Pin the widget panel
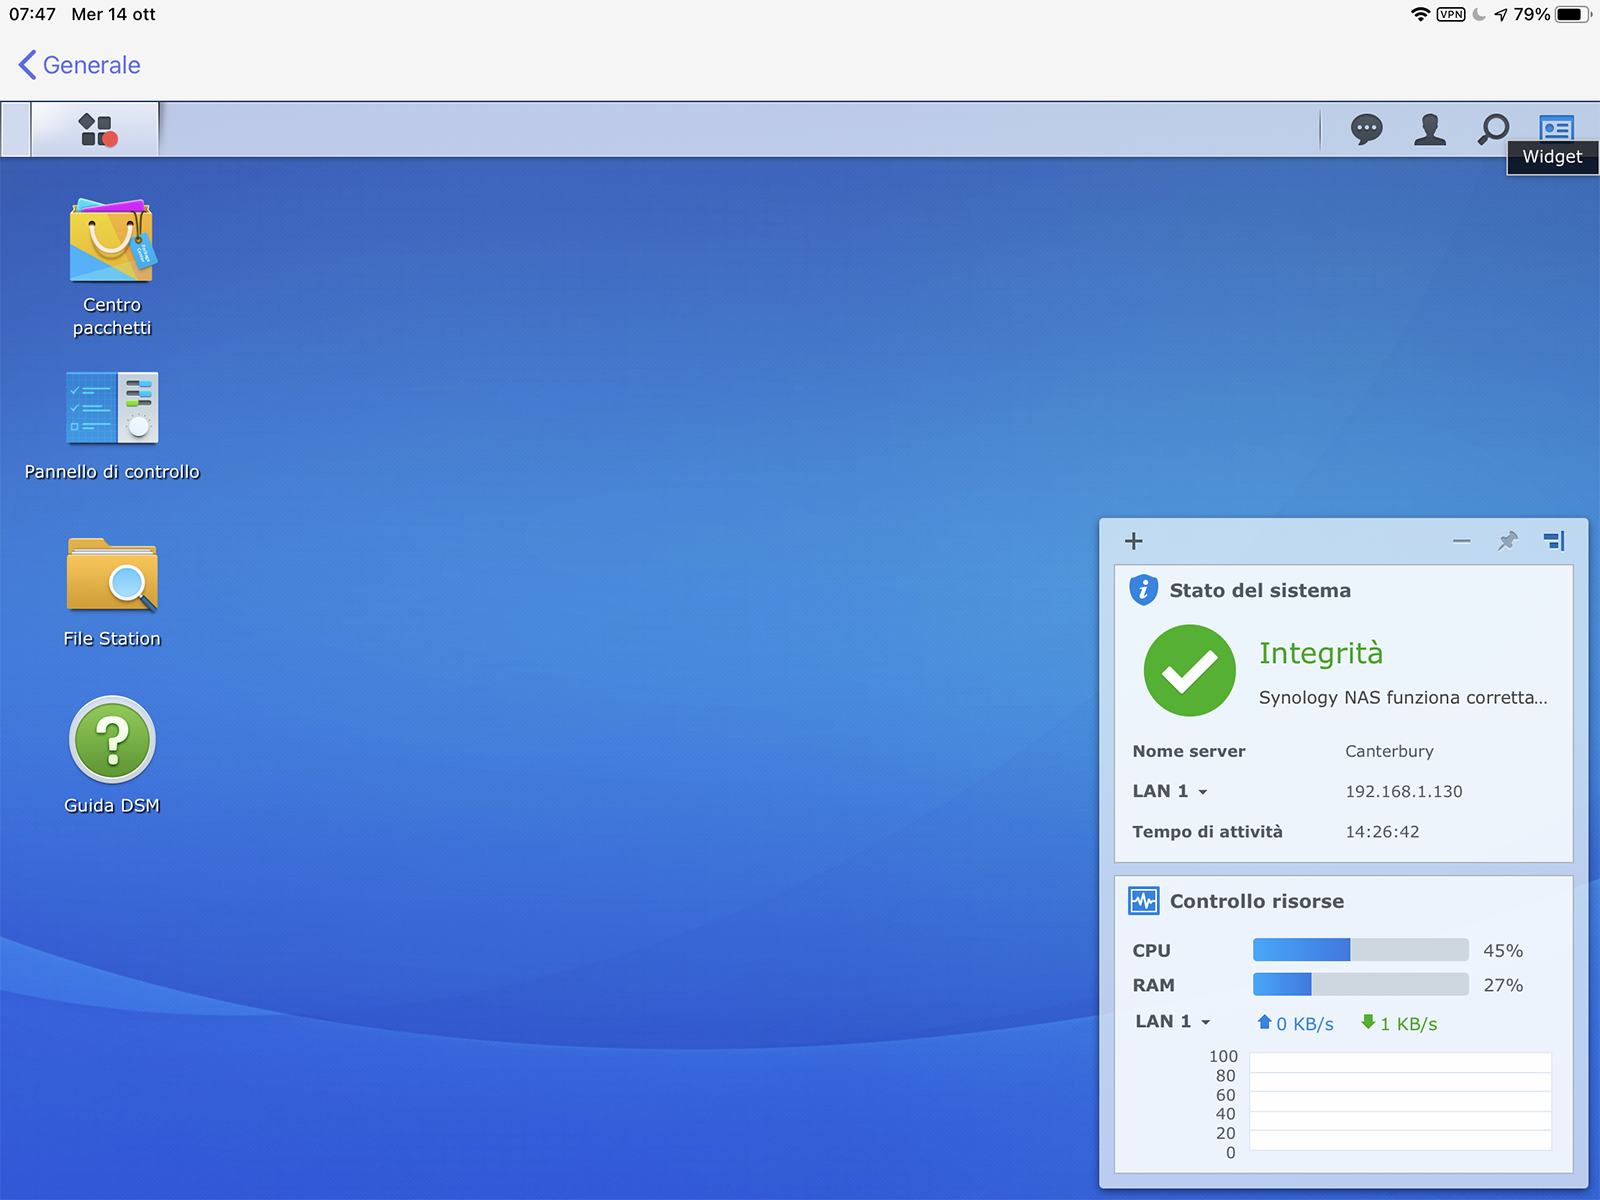 1507,541
